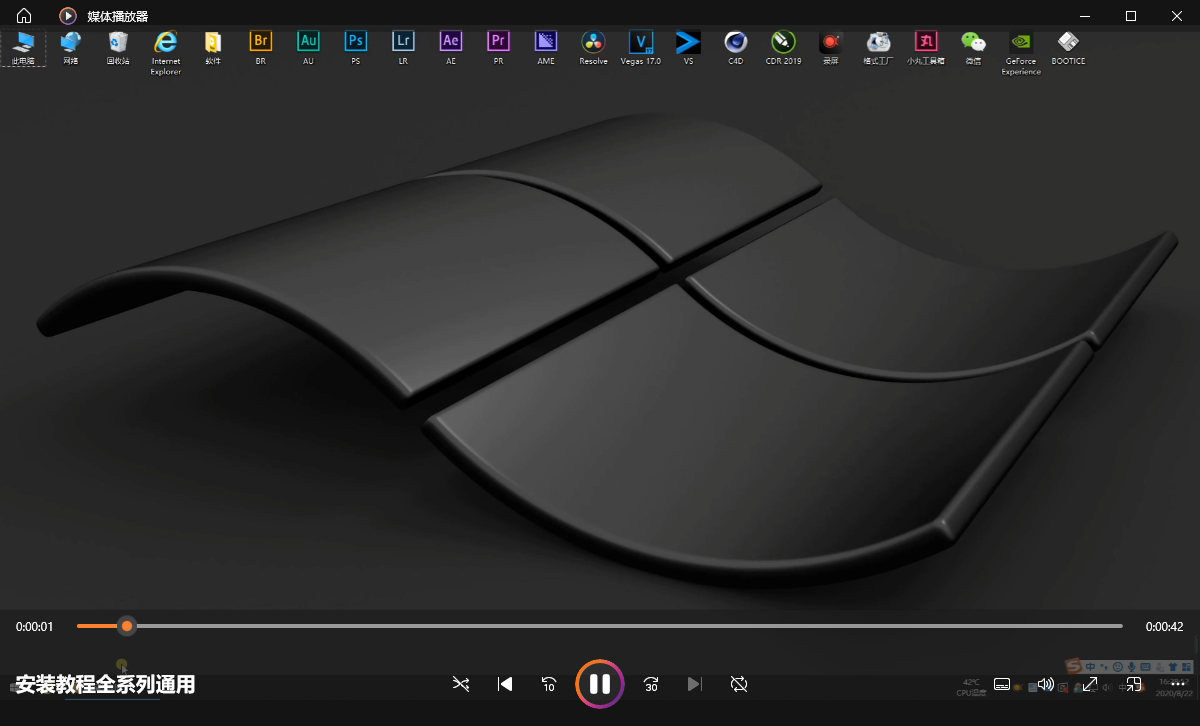Open the subtitles and captions menu
This screenshot has height=726, width=1200.
click(x=1002, y=684)
